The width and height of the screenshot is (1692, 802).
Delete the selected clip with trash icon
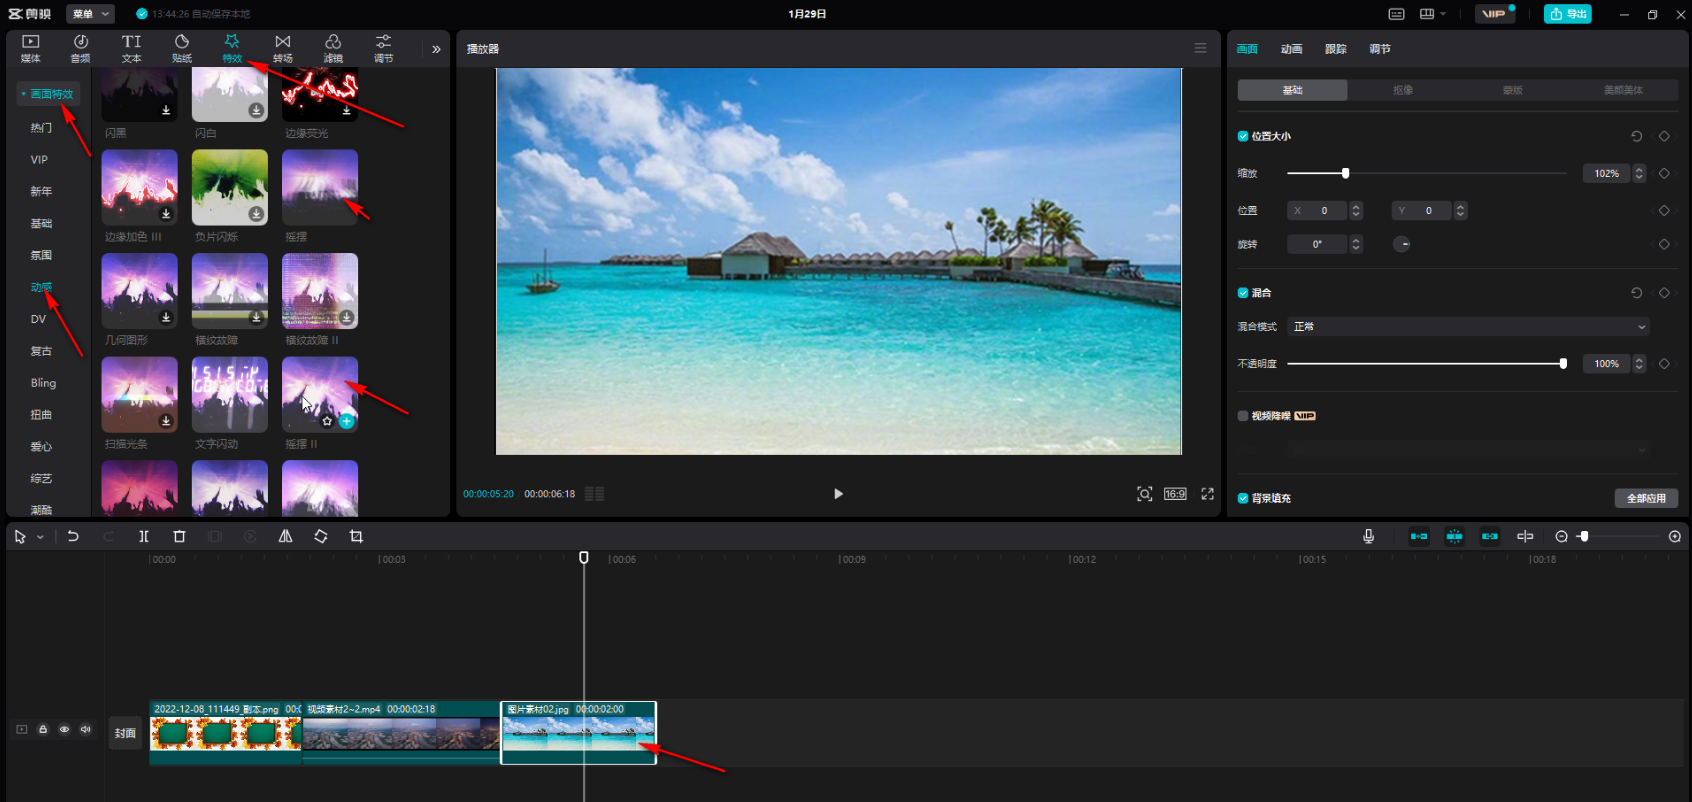click(179, 537)
